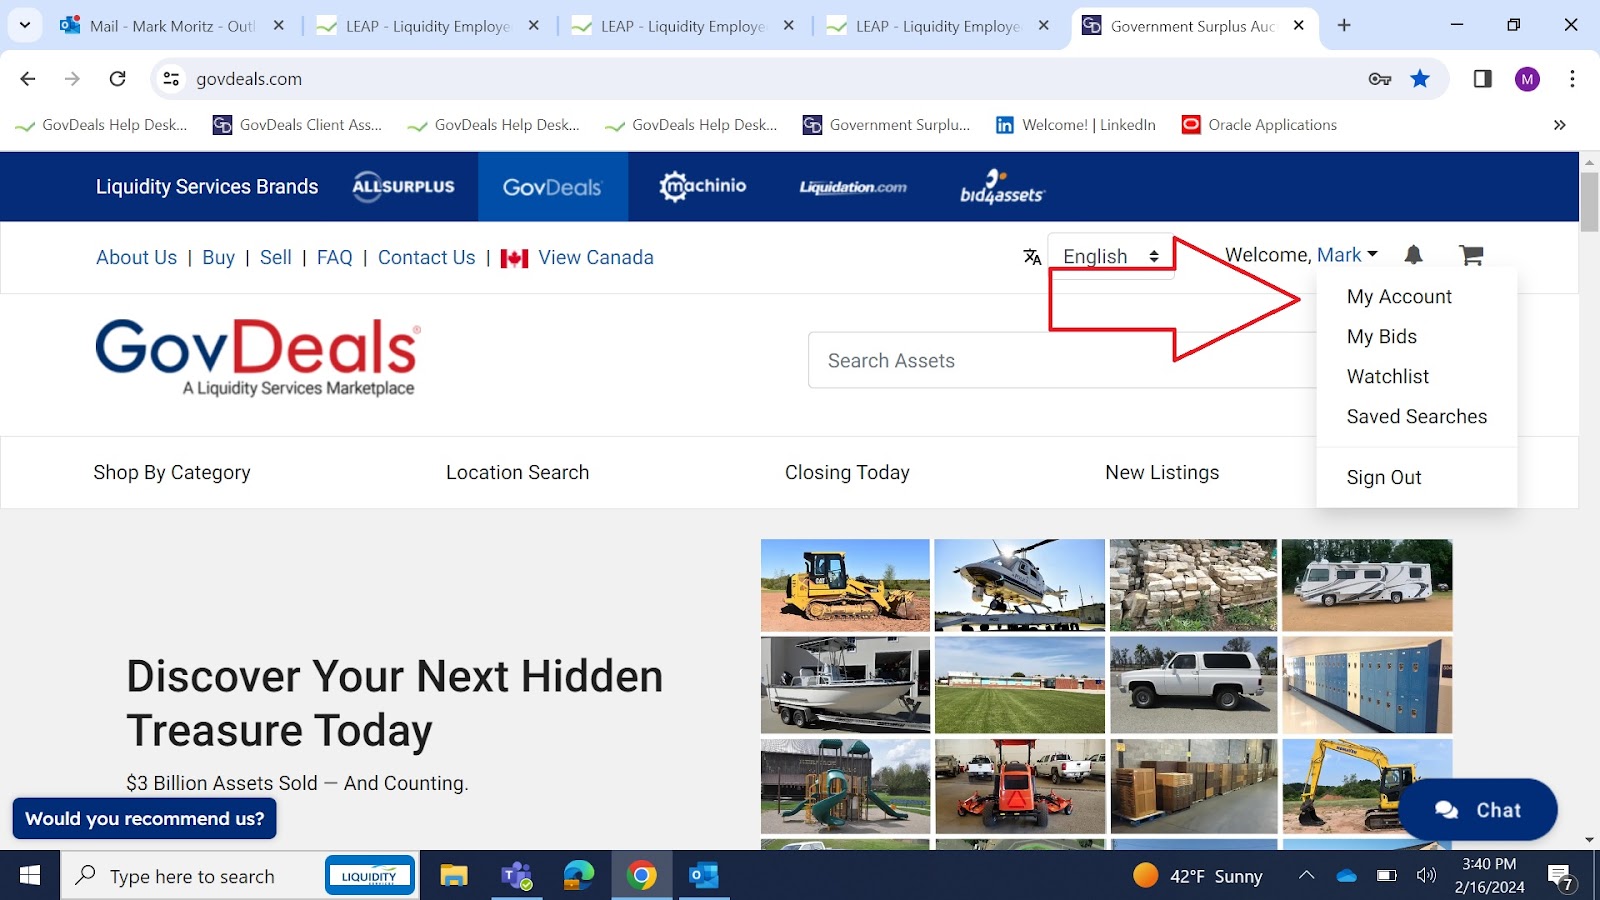Expand the bookmarks overflow chevron
Screen dimensions: 1600x900
point(1559,125)
